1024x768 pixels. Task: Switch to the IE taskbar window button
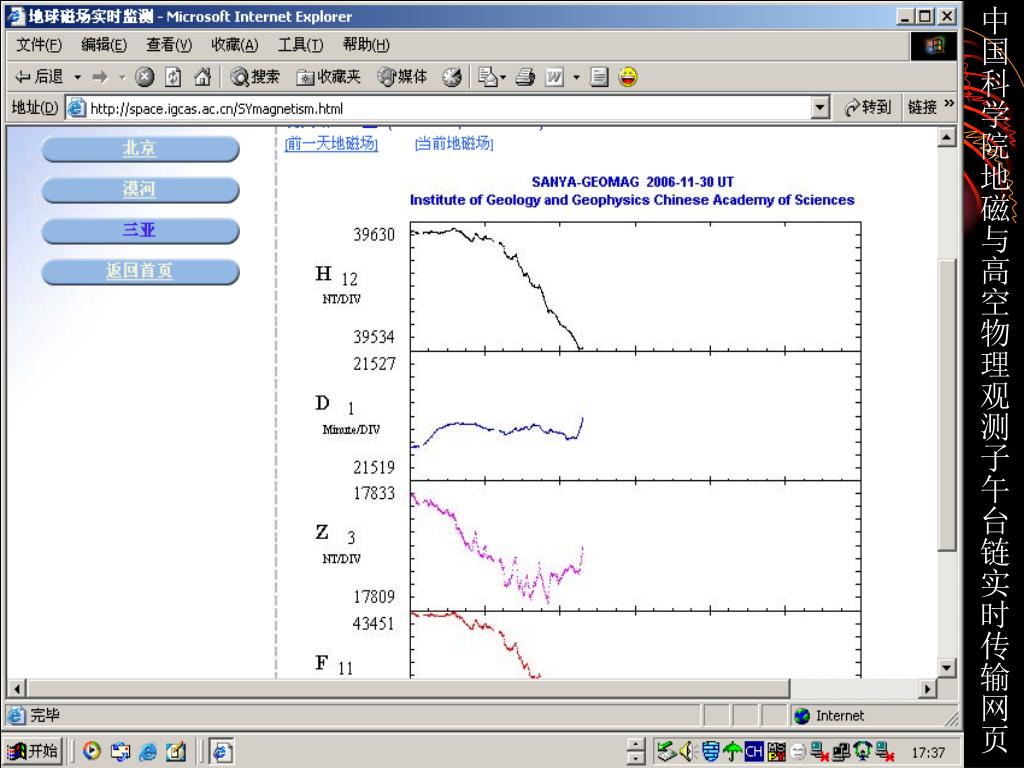tap(222, 752)
